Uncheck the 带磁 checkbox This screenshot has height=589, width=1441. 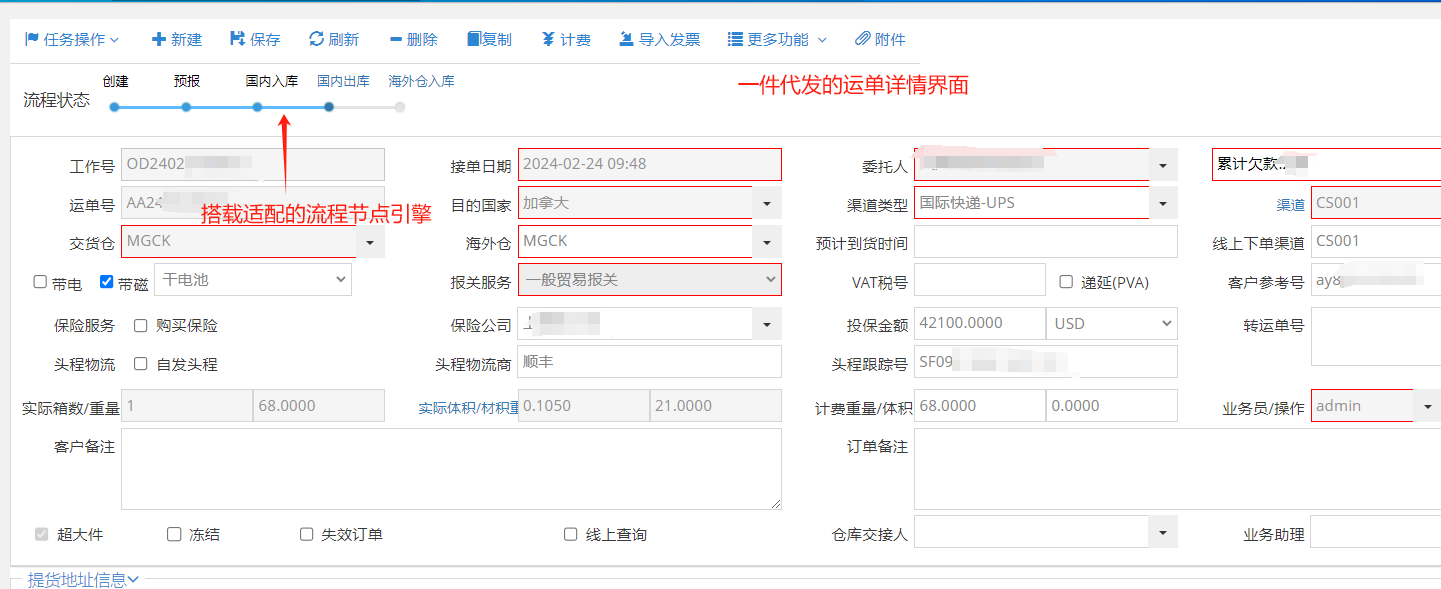(107, 282)
